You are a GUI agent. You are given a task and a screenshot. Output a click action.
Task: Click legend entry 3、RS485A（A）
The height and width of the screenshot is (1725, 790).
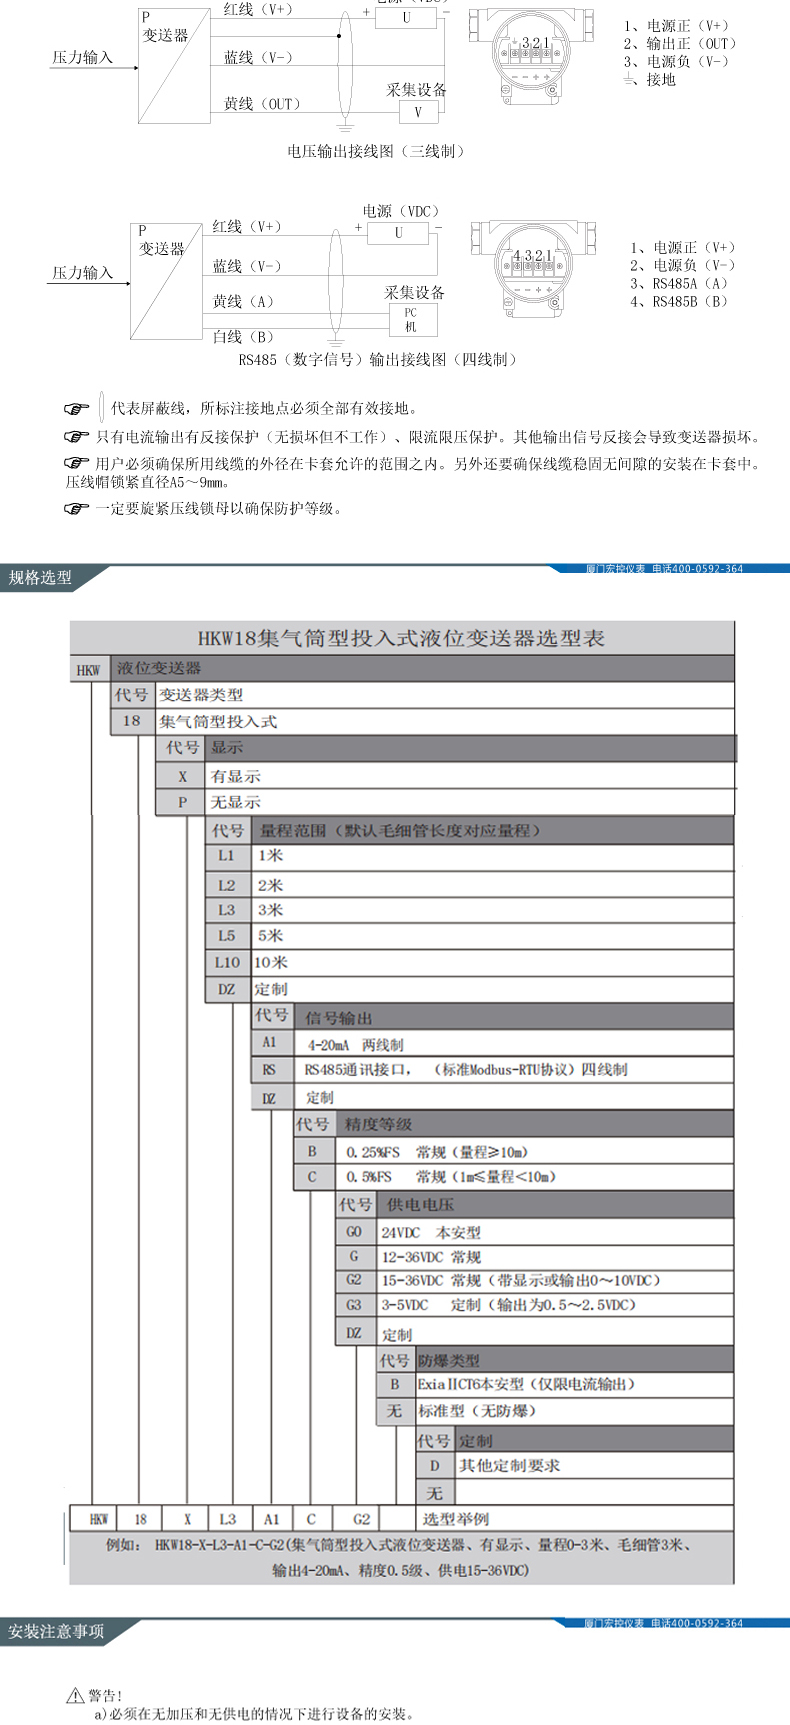[679, 284]
